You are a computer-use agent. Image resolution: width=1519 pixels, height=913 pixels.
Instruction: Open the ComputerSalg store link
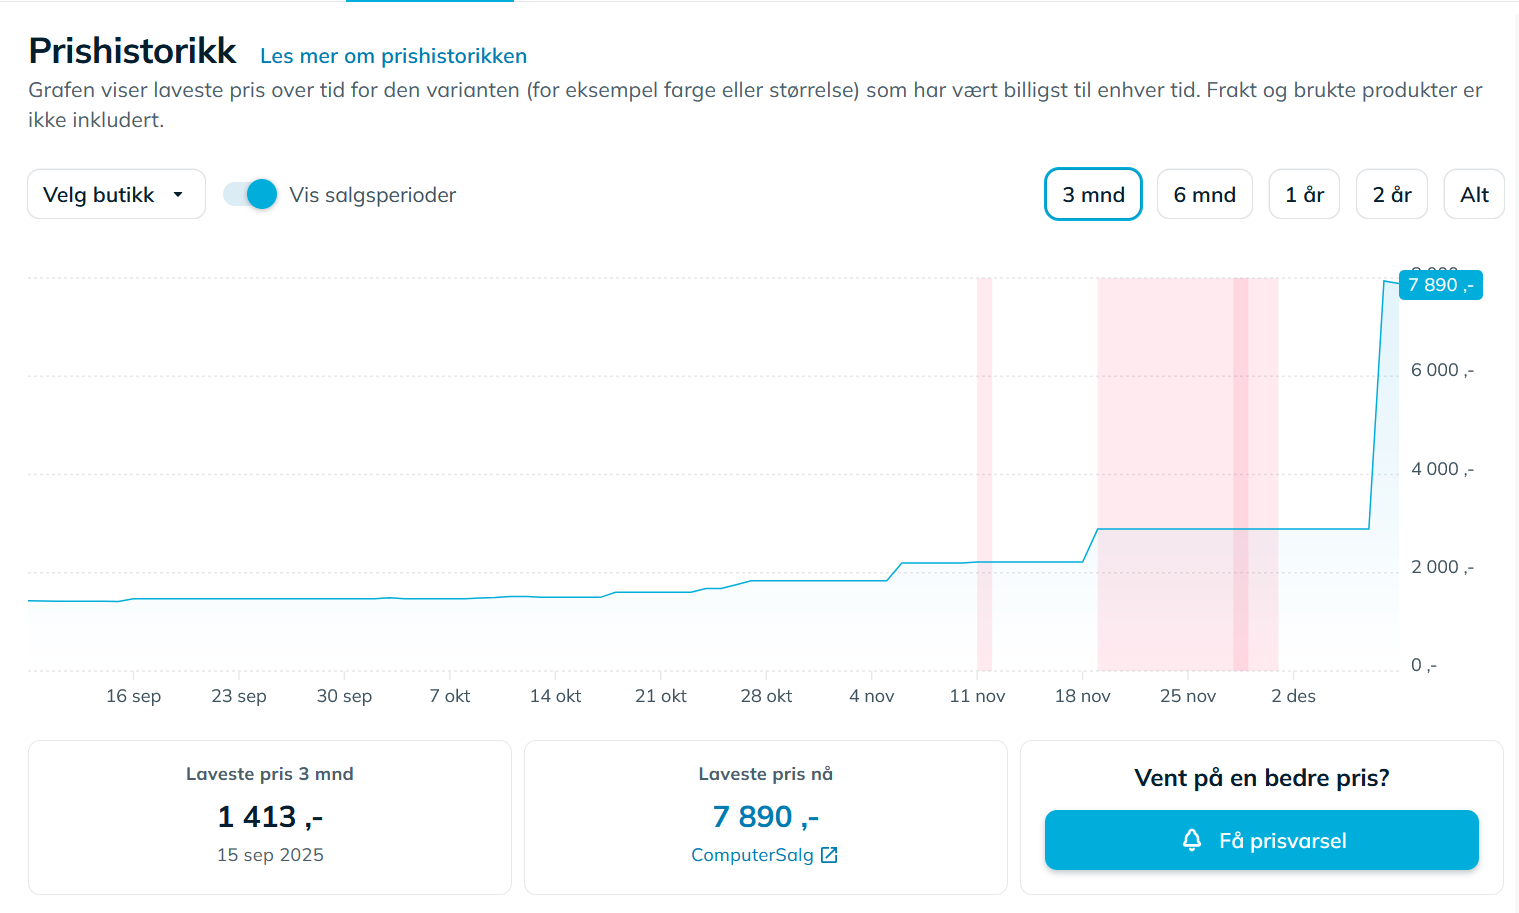point(752,855)
